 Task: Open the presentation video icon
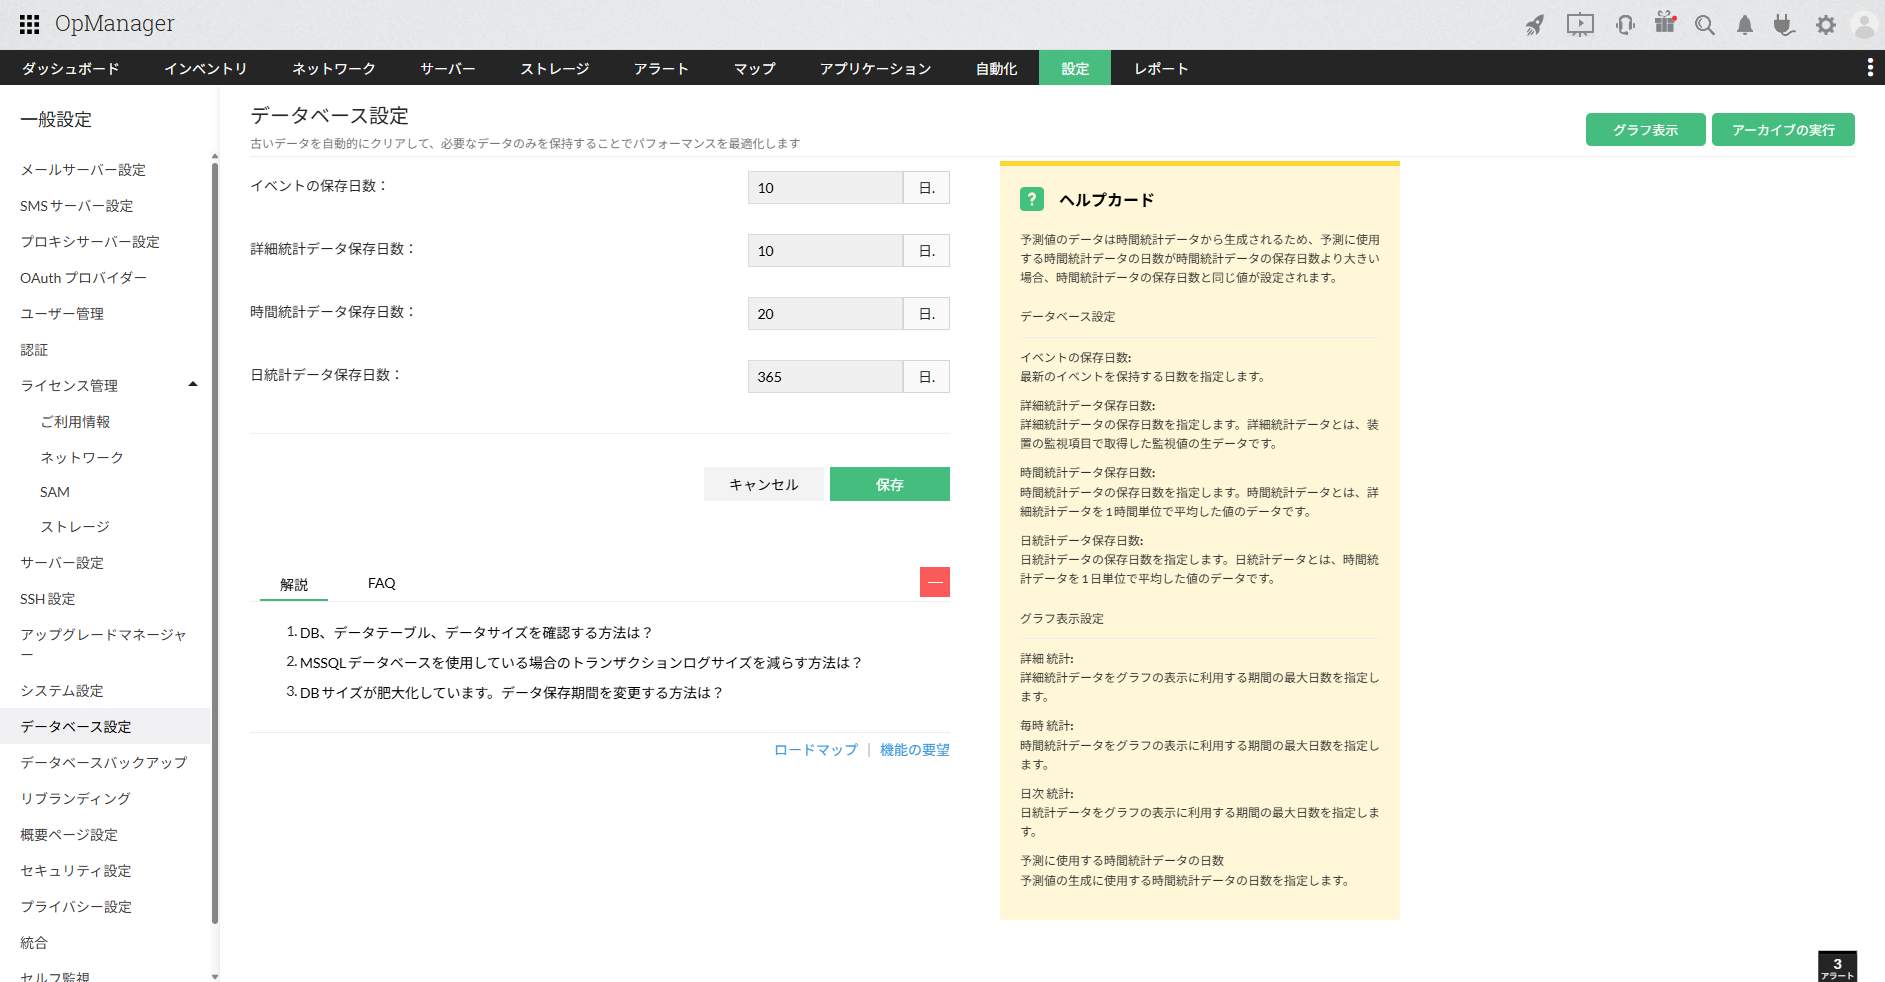pos(1580,25)
